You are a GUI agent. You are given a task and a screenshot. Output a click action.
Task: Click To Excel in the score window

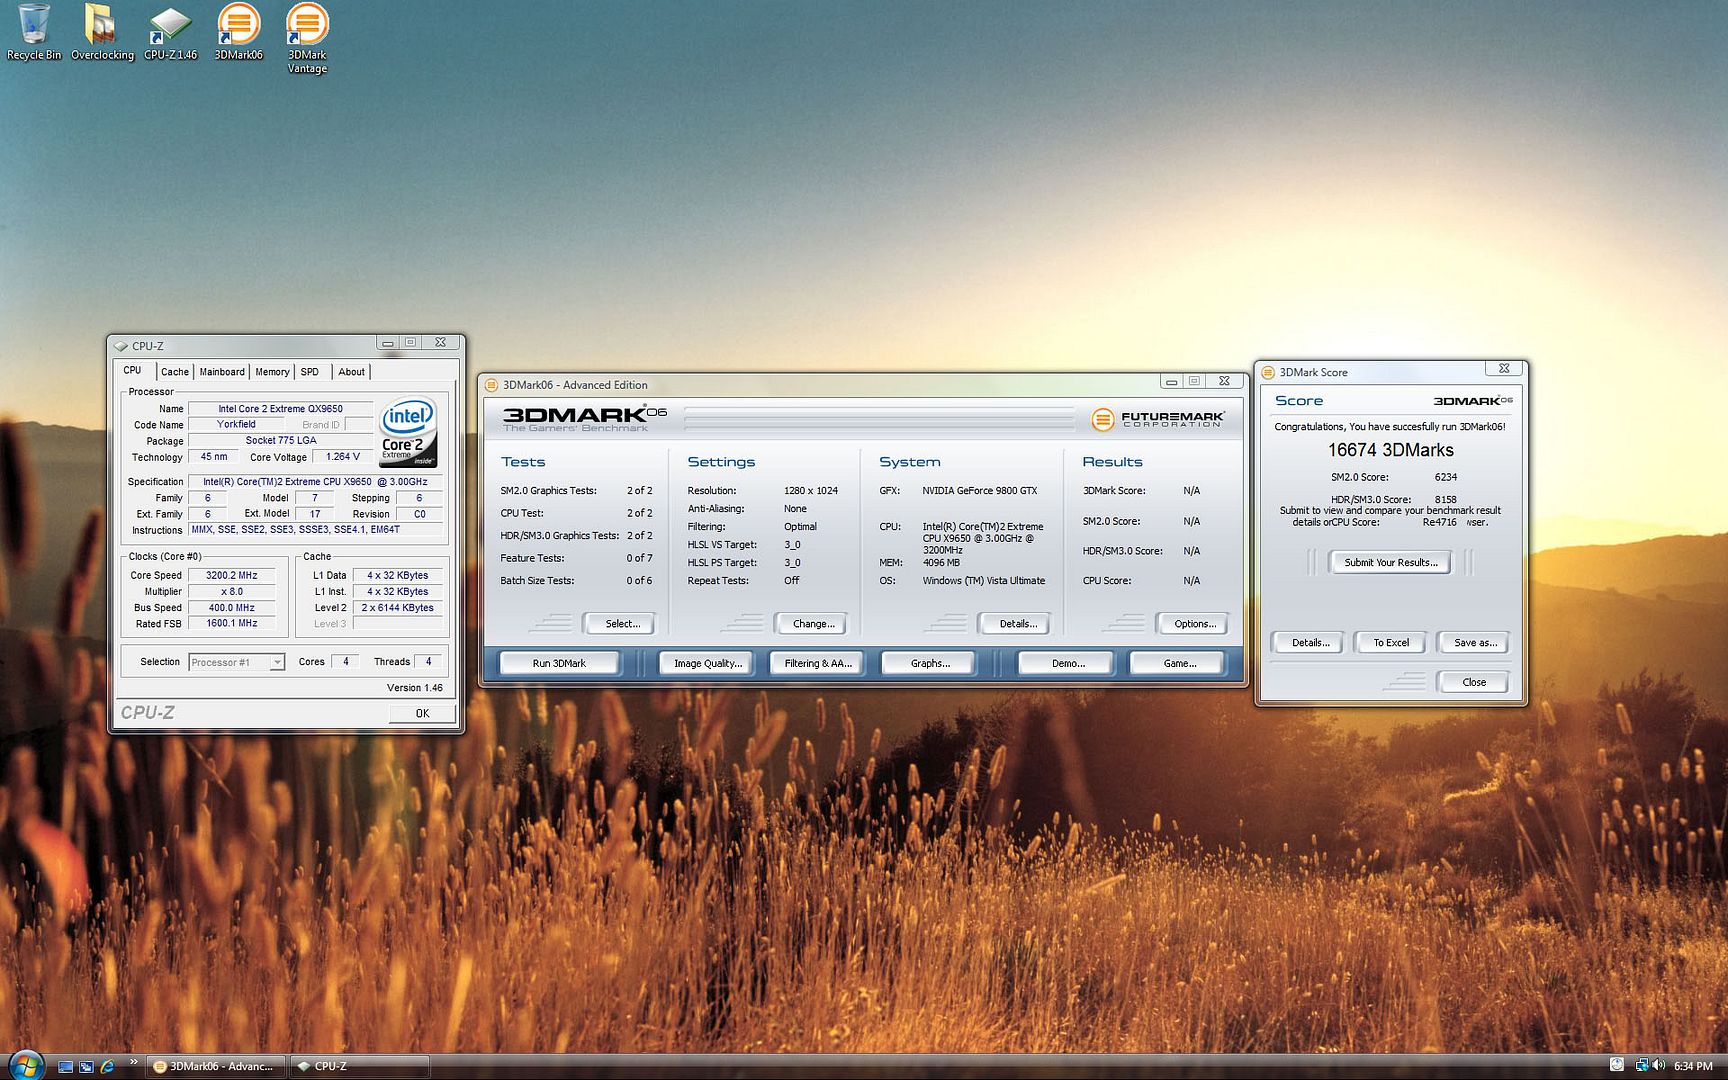coord(1390,643)
